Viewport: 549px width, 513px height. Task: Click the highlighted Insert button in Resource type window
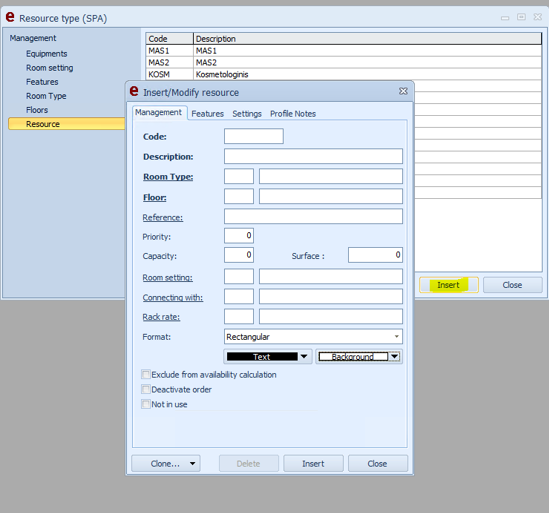point(449,285)
